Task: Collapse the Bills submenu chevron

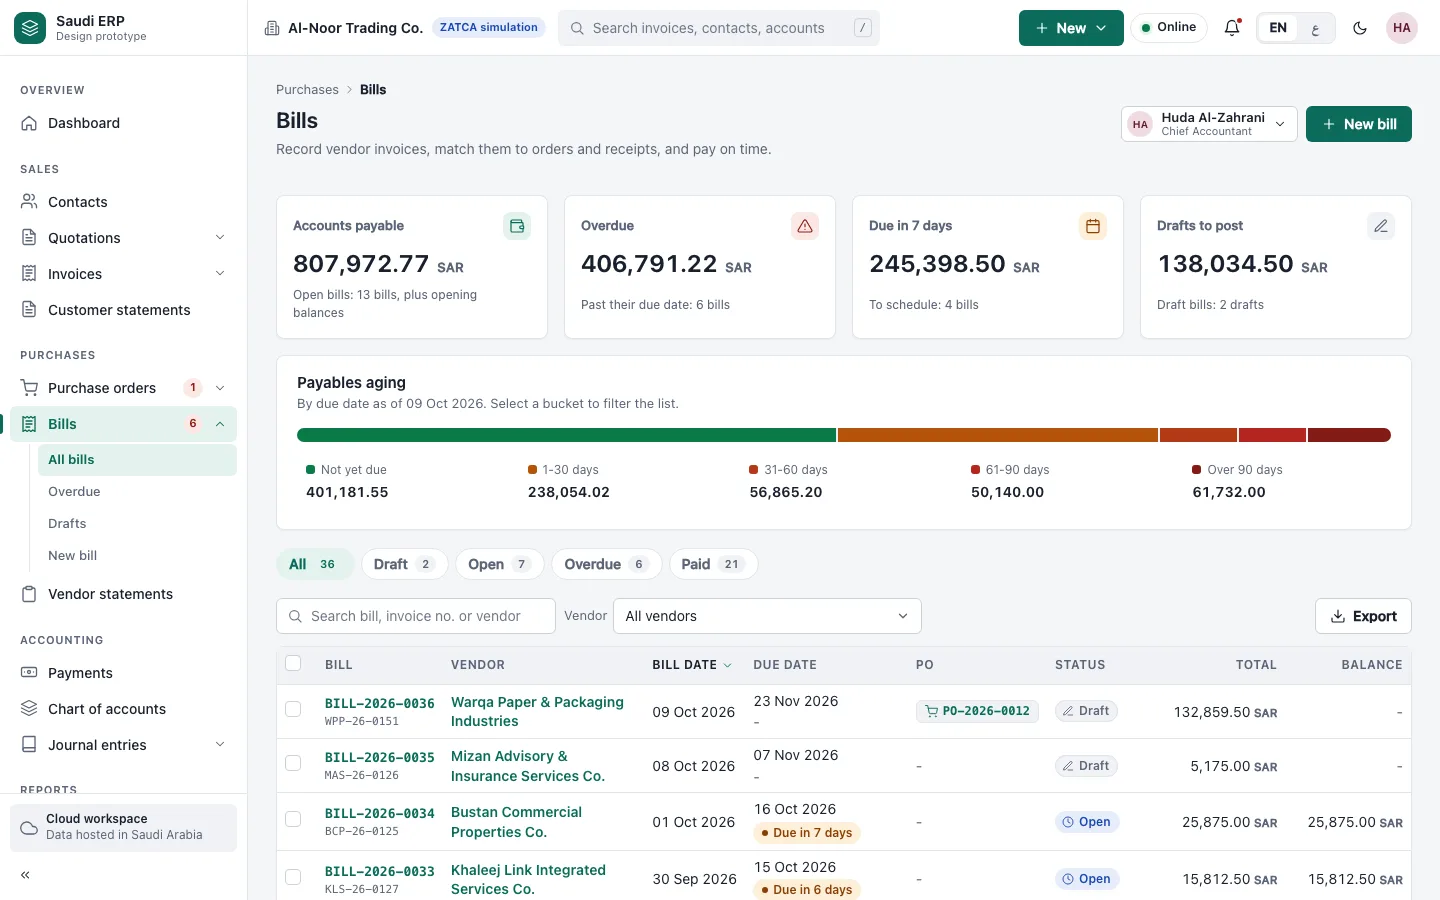Action: pos(220,424)
